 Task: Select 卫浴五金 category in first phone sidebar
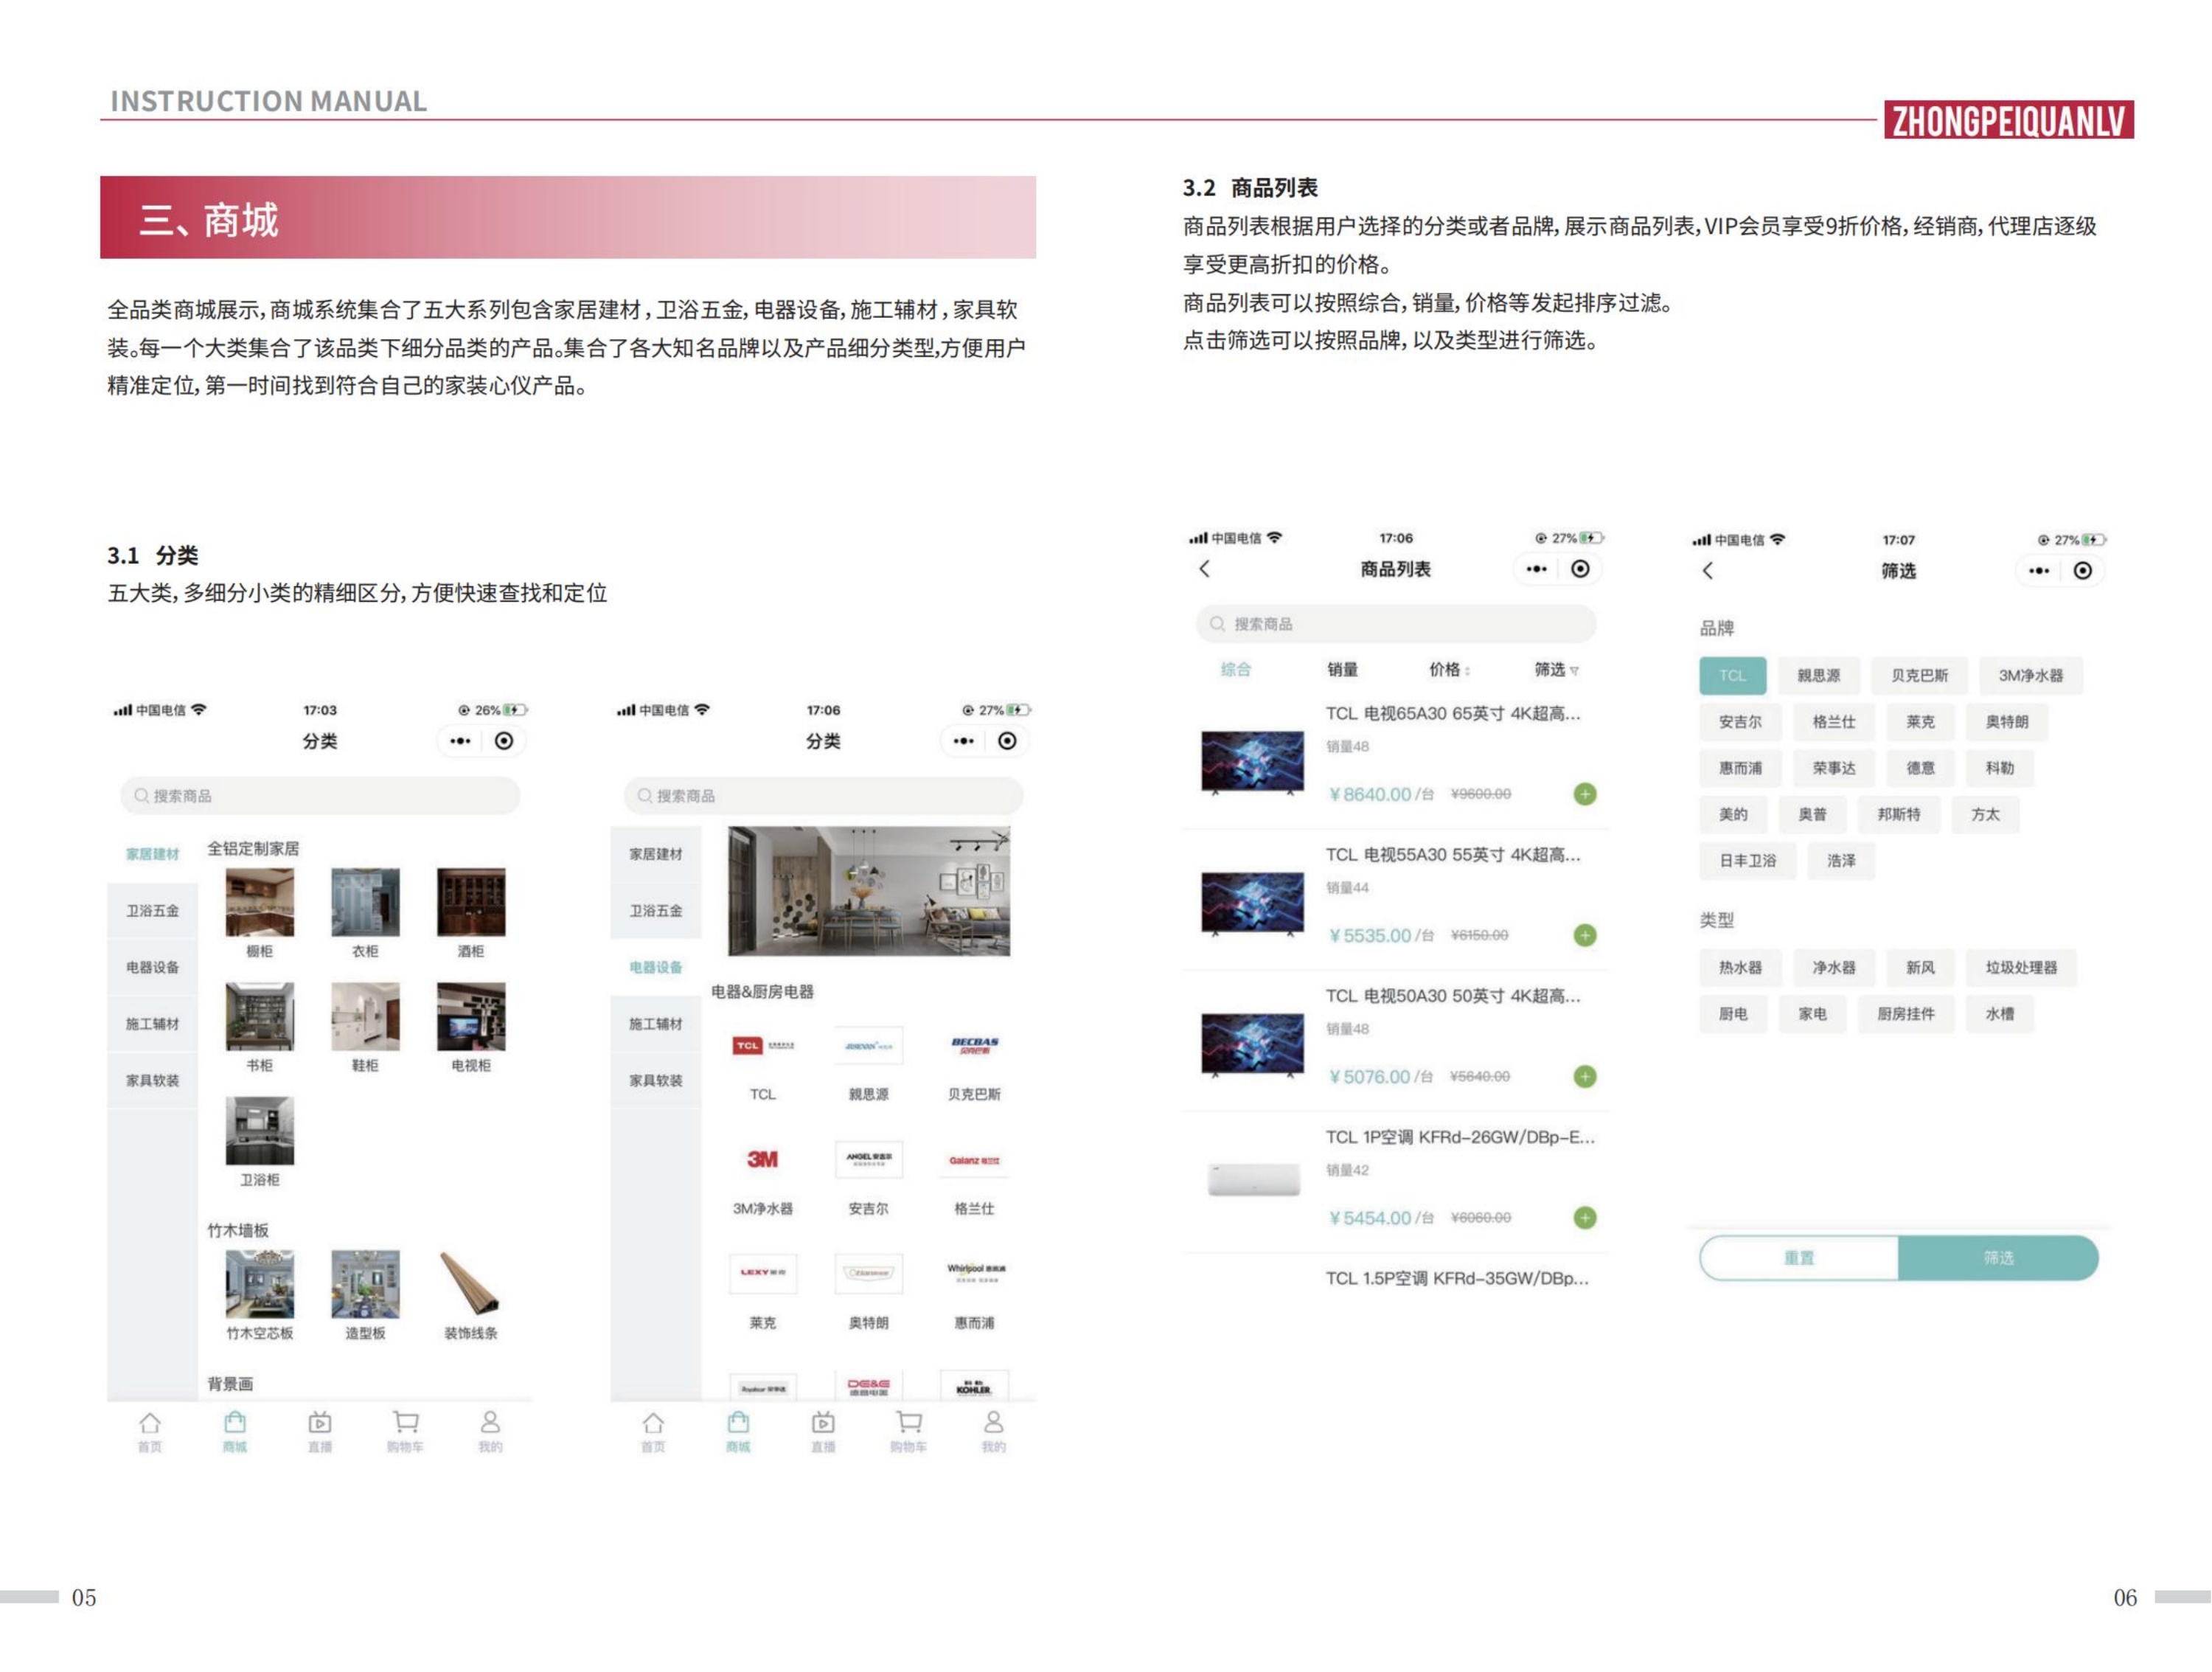153,911
